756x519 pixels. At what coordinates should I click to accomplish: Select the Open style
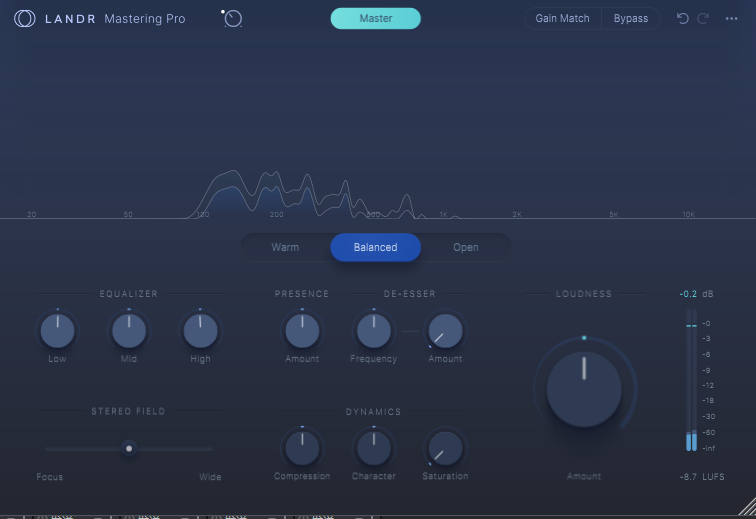click(466, 247)
